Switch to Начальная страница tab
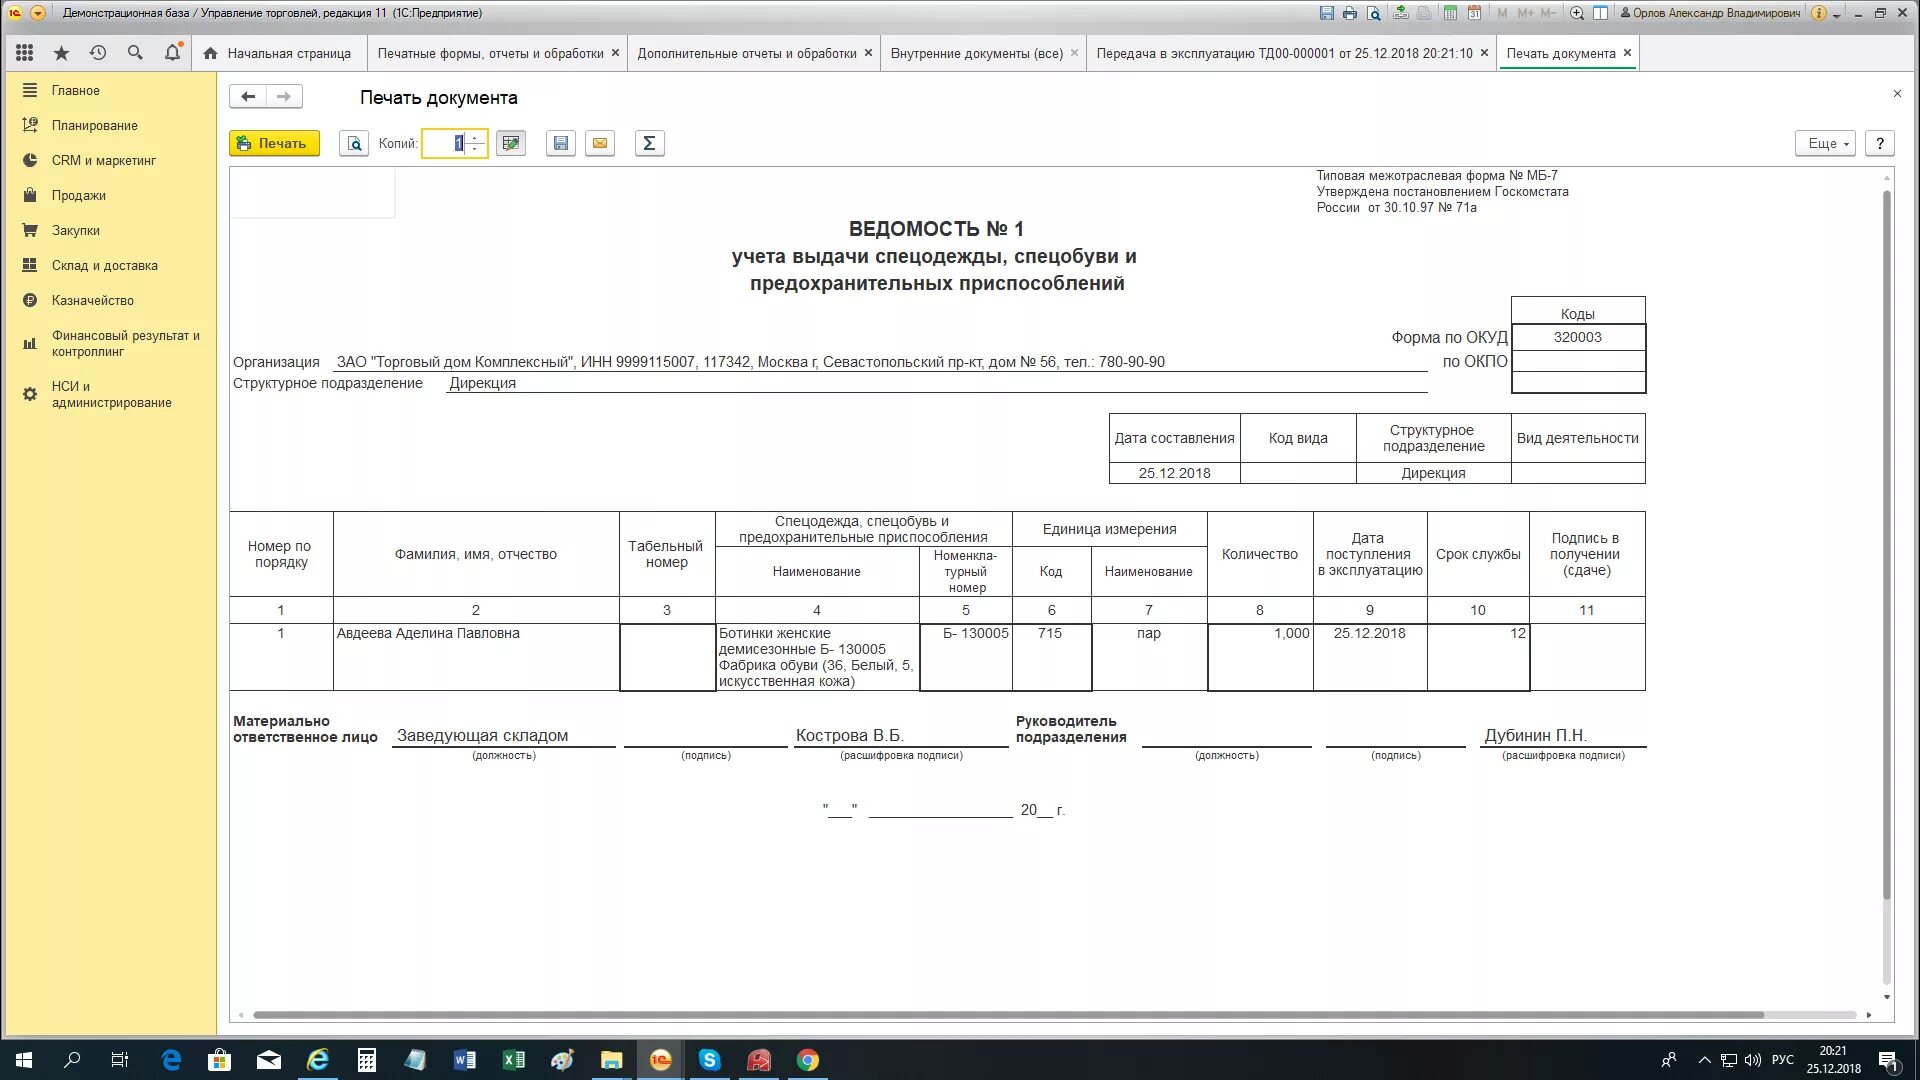This screenshot has height=1080, width=1920. [x=278, y=53]
